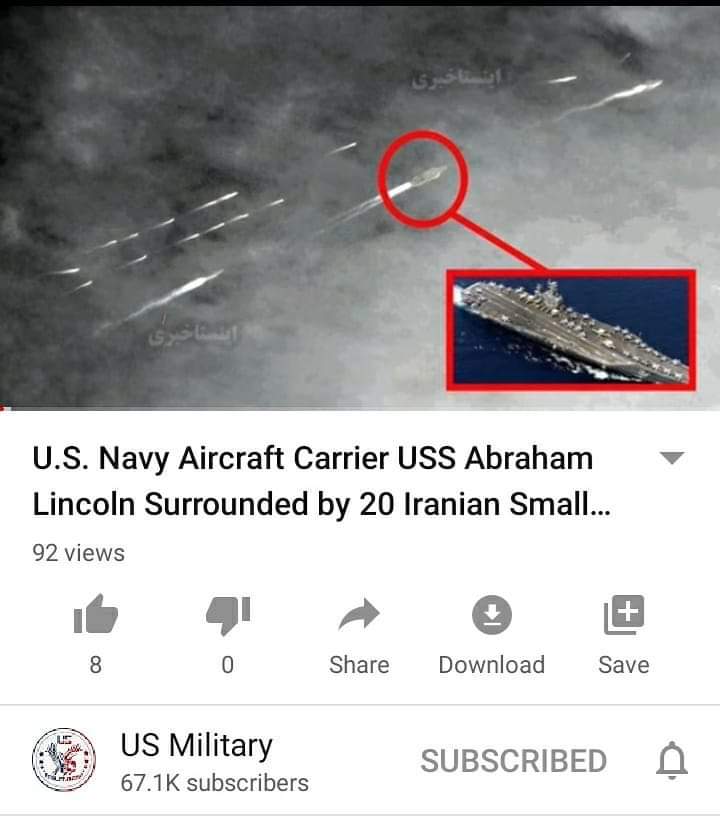
Task: Tap the Save to playlist icon
Action: (x=624, y=615)
